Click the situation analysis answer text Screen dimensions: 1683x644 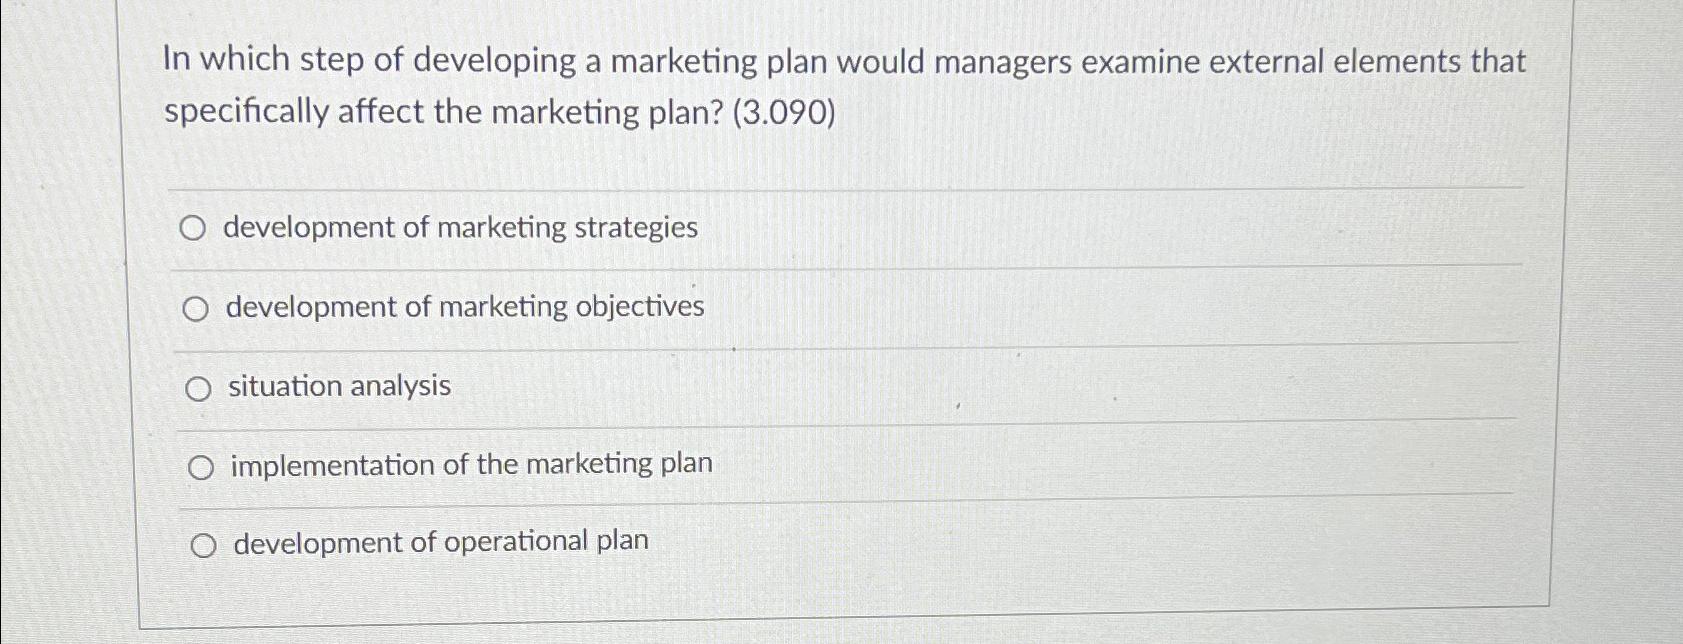[337, 387]
